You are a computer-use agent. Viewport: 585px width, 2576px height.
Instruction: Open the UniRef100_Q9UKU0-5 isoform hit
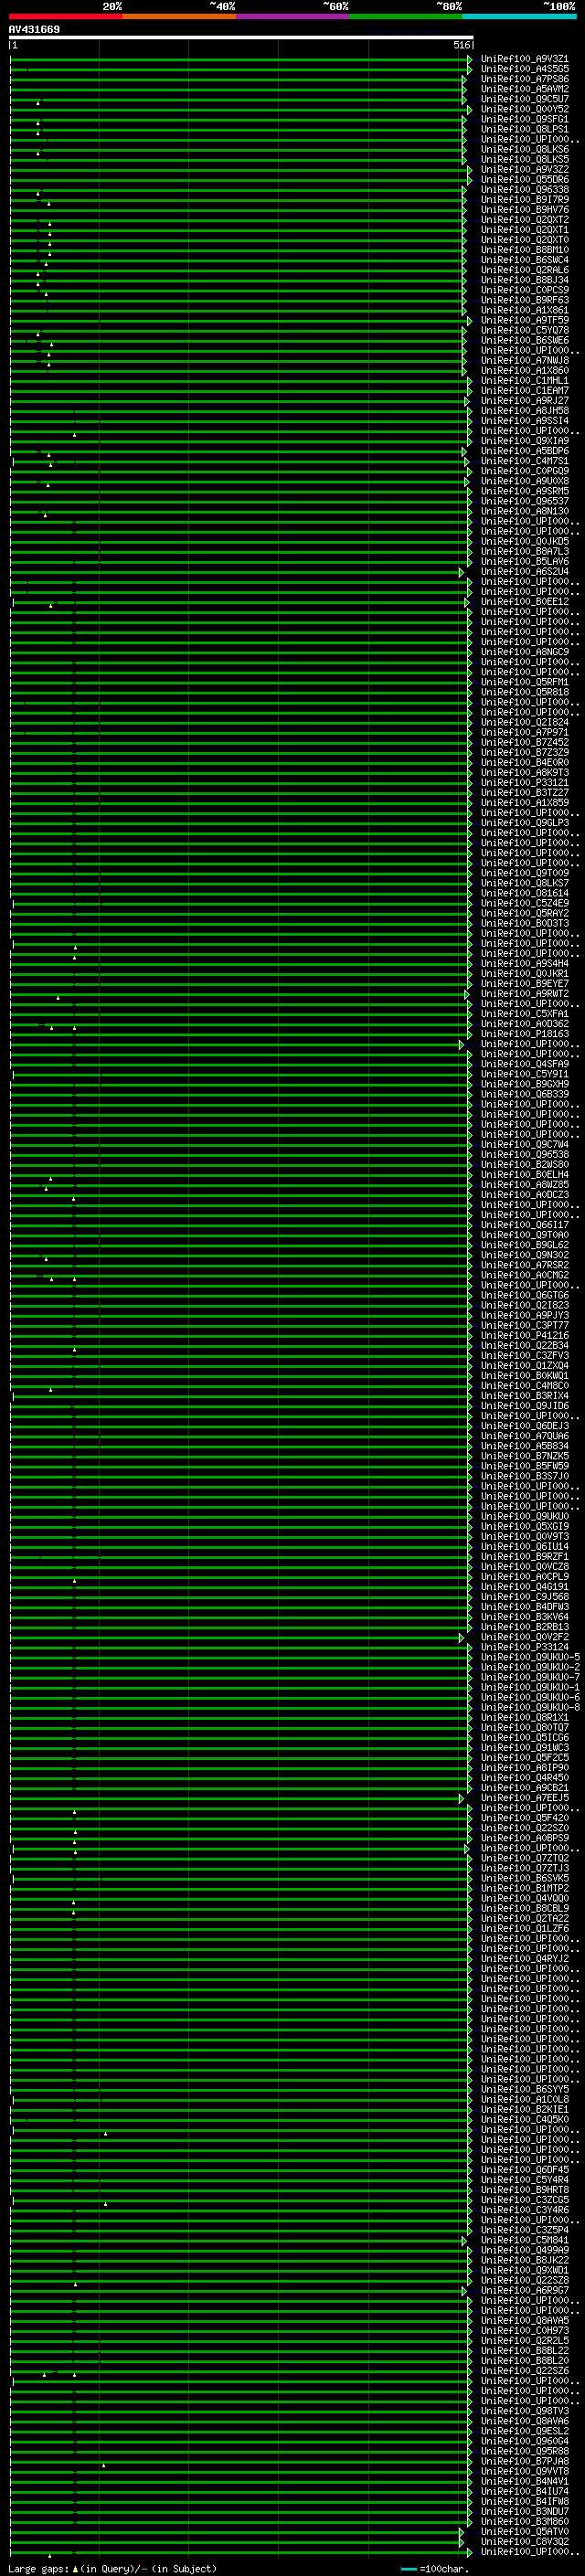point(531,1657)
